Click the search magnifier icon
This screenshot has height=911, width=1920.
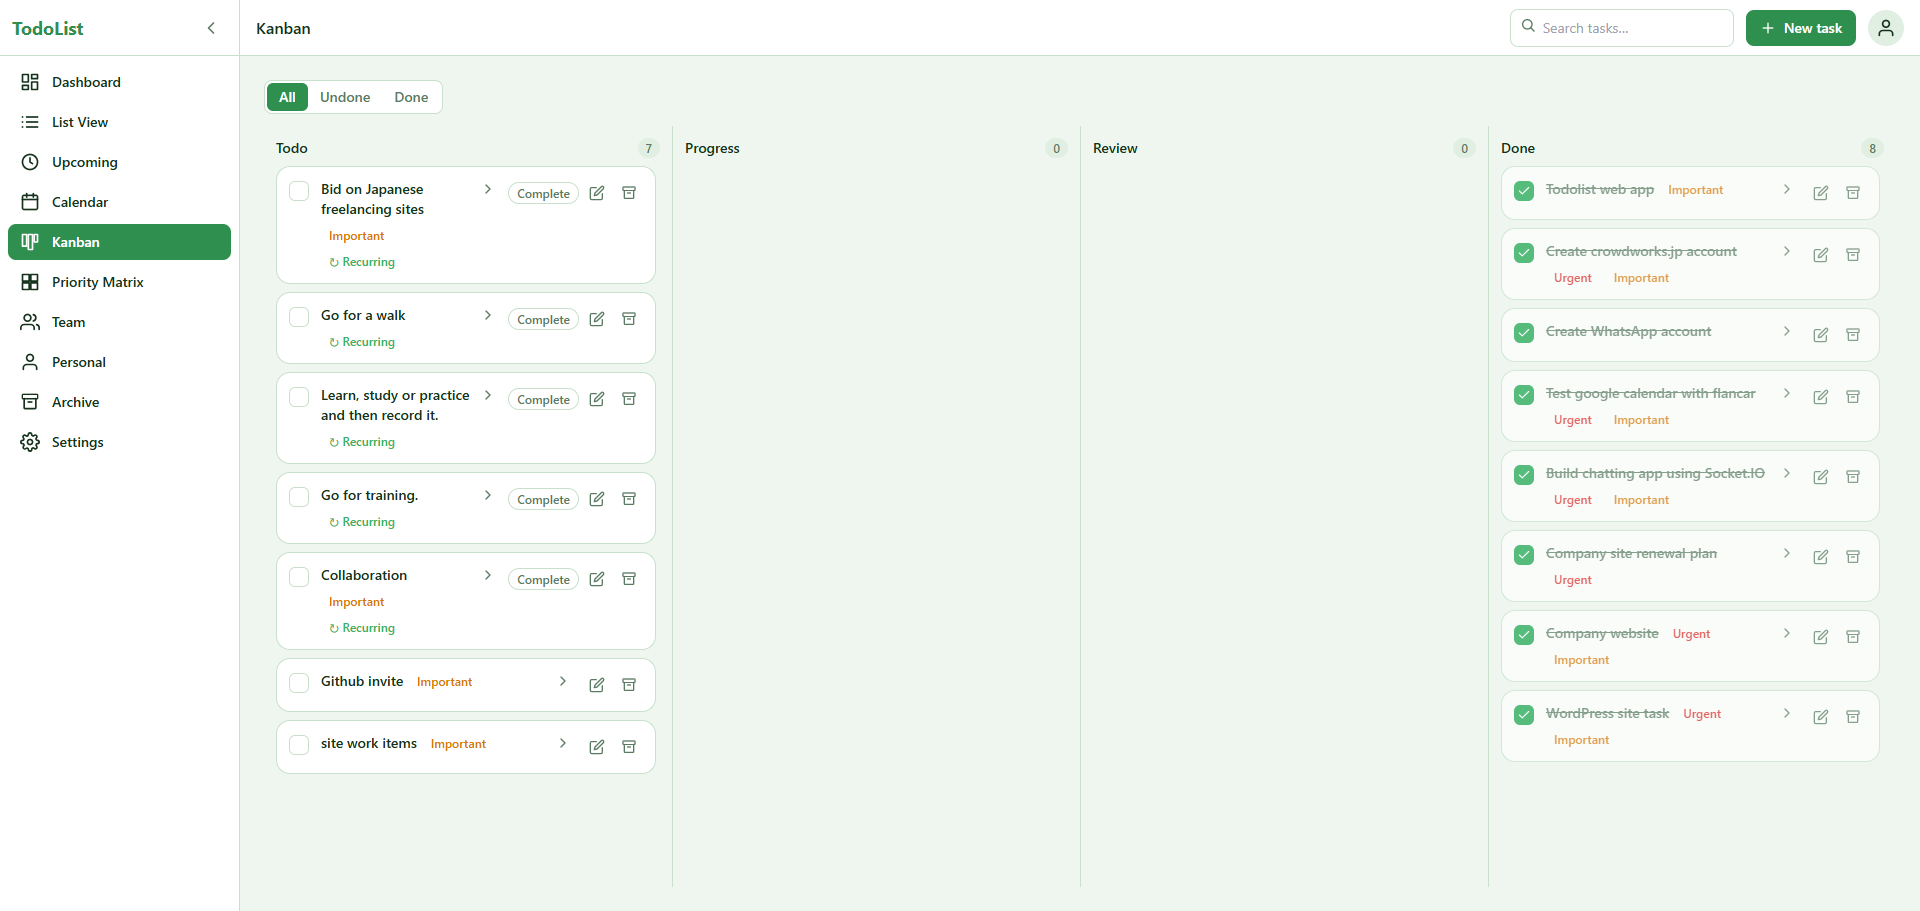[x=1528, y=27]
